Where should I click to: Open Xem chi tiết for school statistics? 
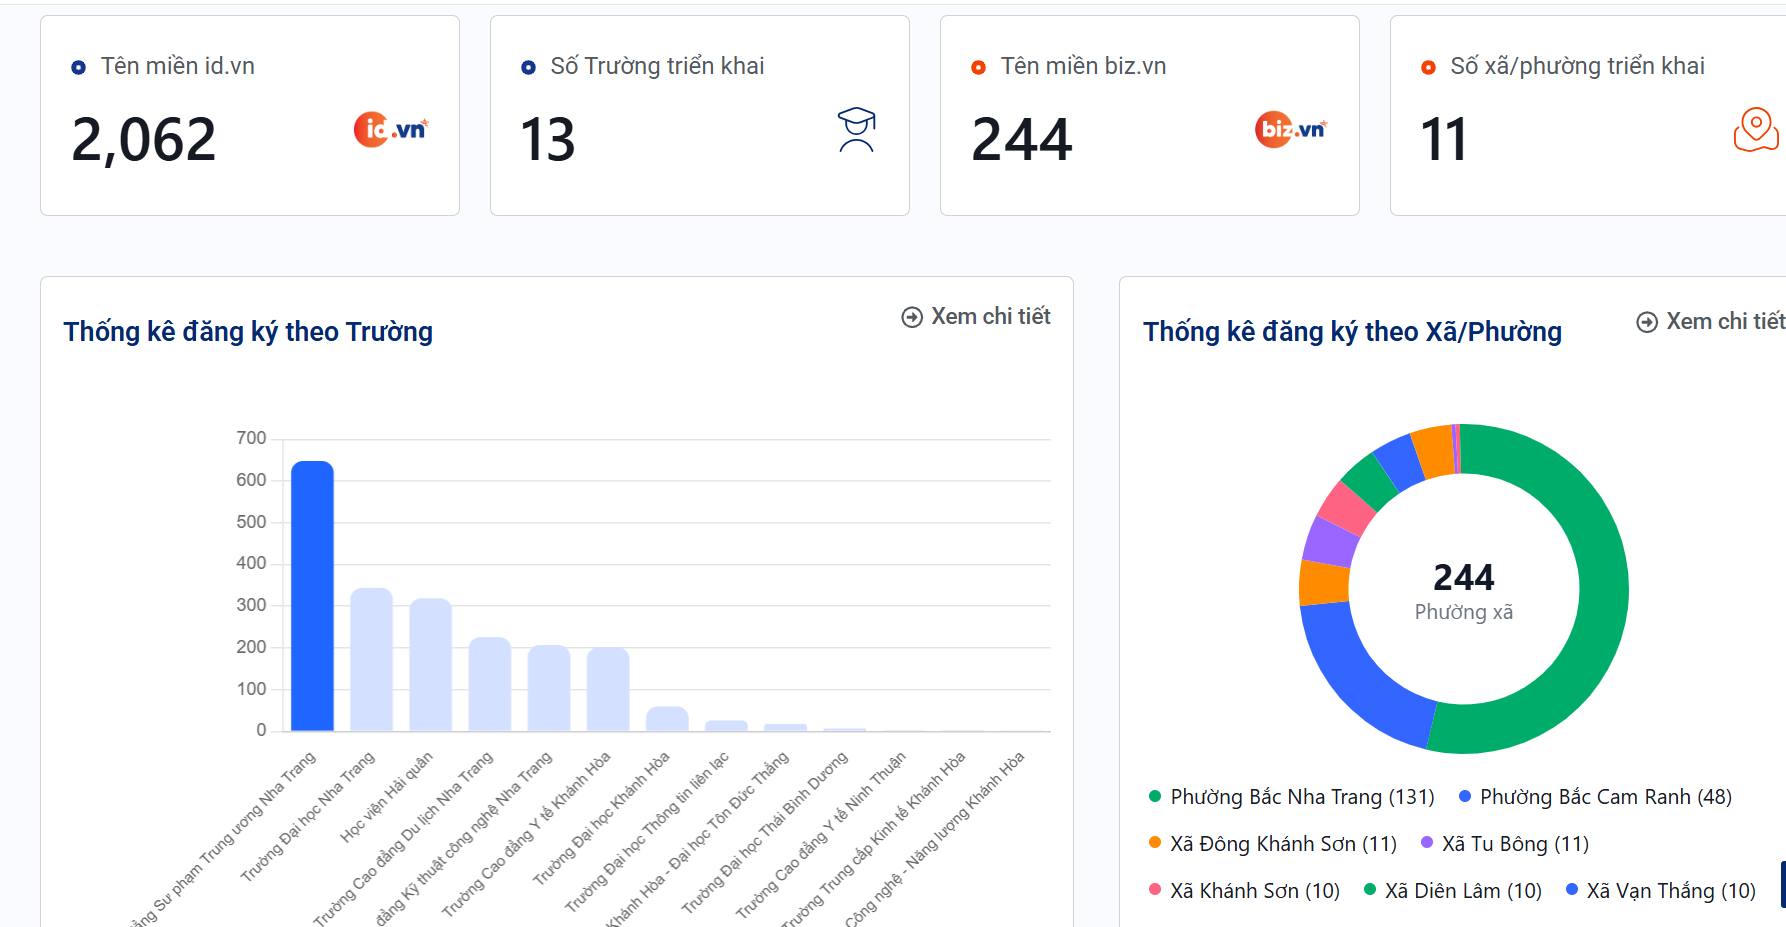pos(990,317)
